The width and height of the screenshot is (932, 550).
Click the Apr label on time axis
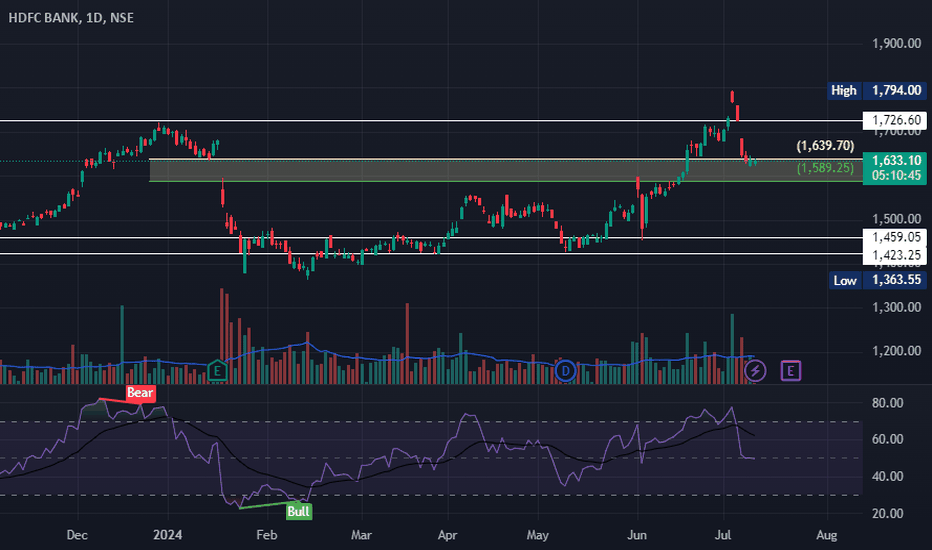[x=448, y=535]
